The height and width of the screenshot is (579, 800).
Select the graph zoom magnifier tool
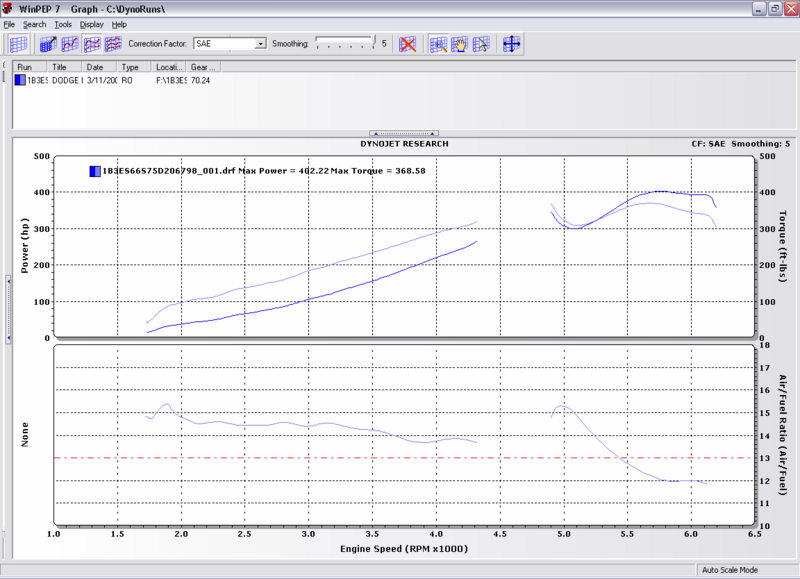tap(438, 43)
